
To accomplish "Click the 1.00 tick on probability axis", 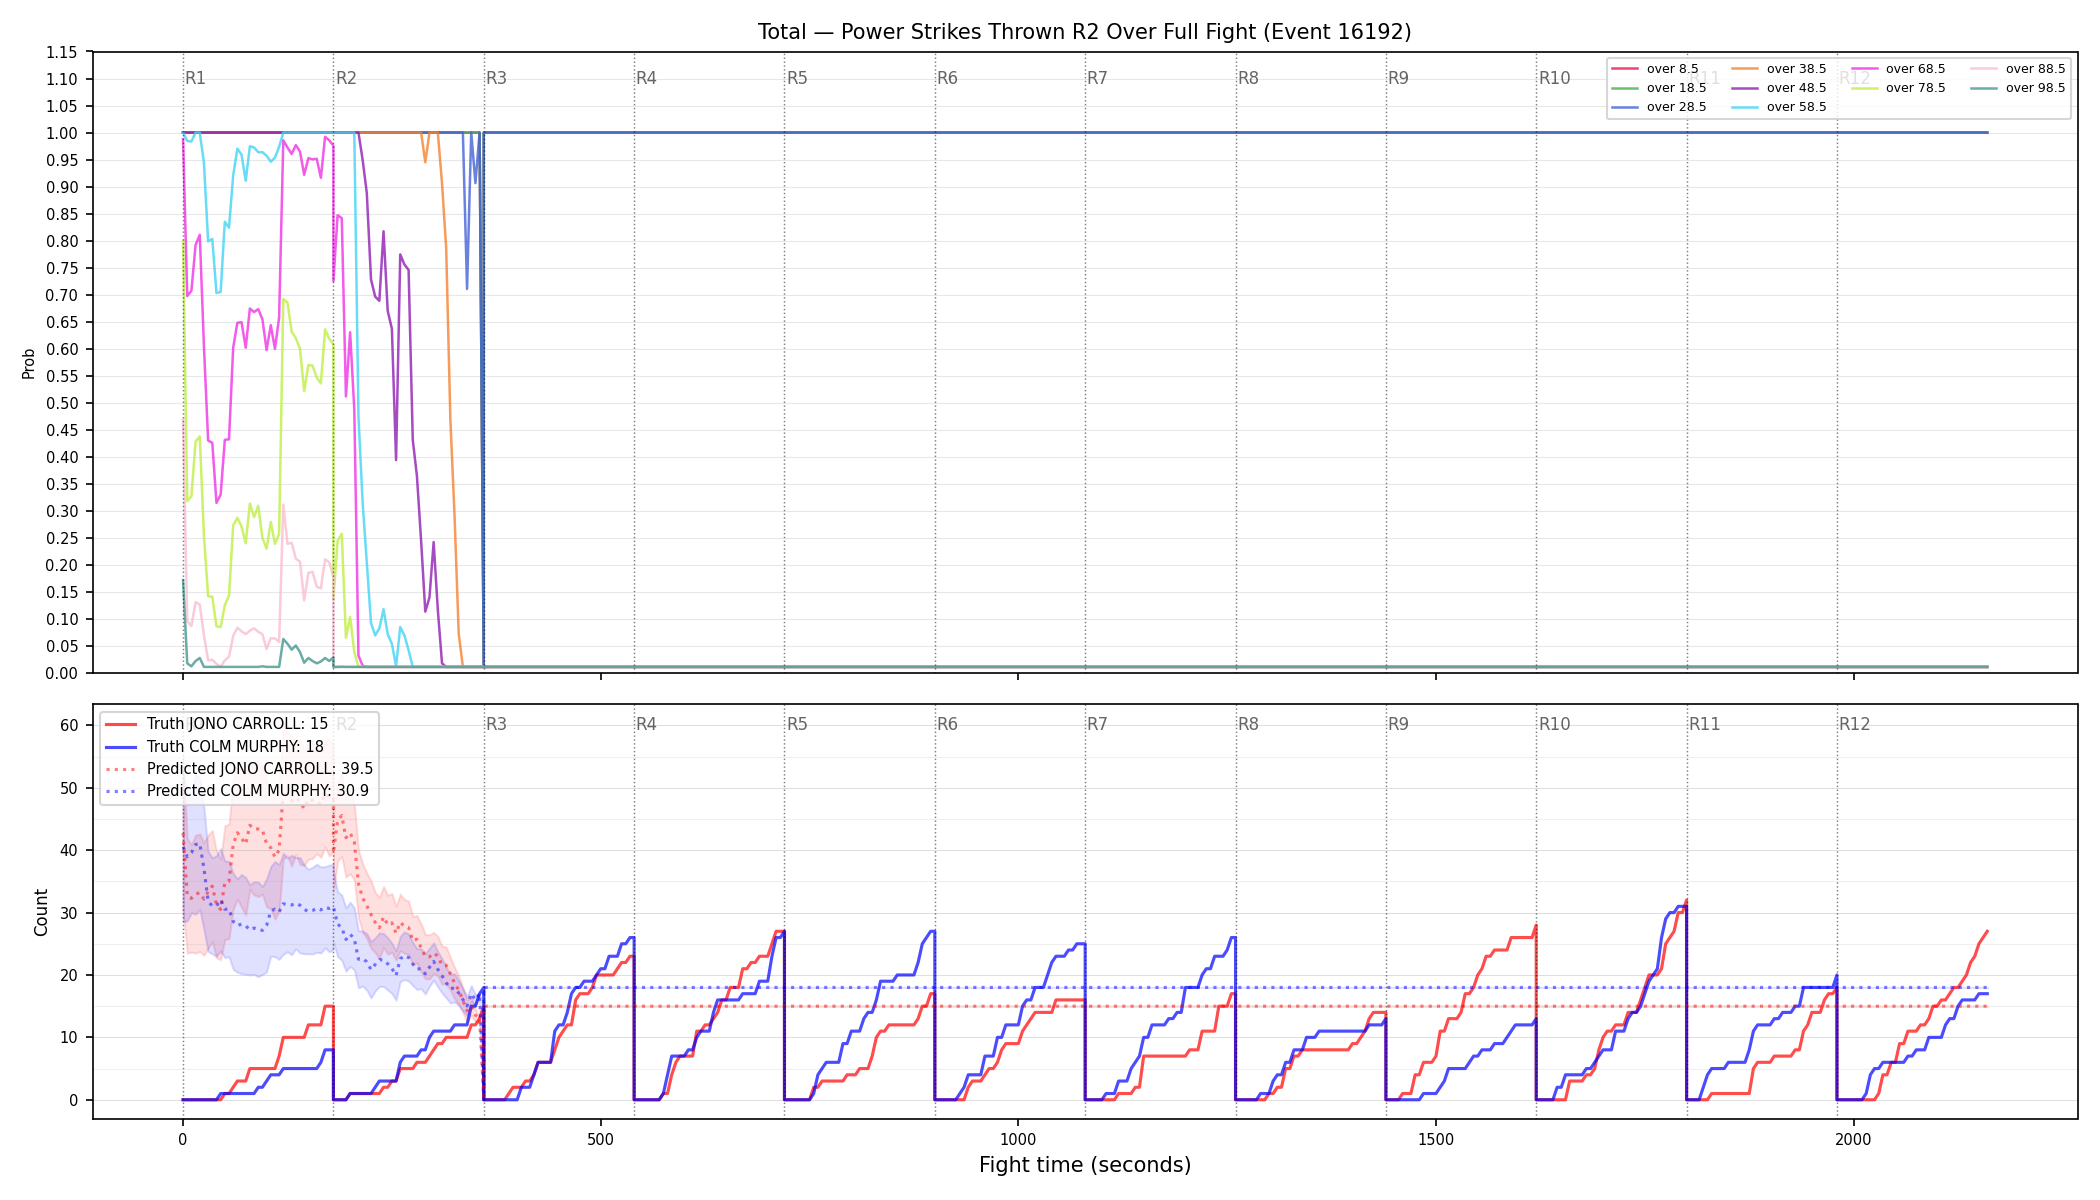I will [61, 133].
